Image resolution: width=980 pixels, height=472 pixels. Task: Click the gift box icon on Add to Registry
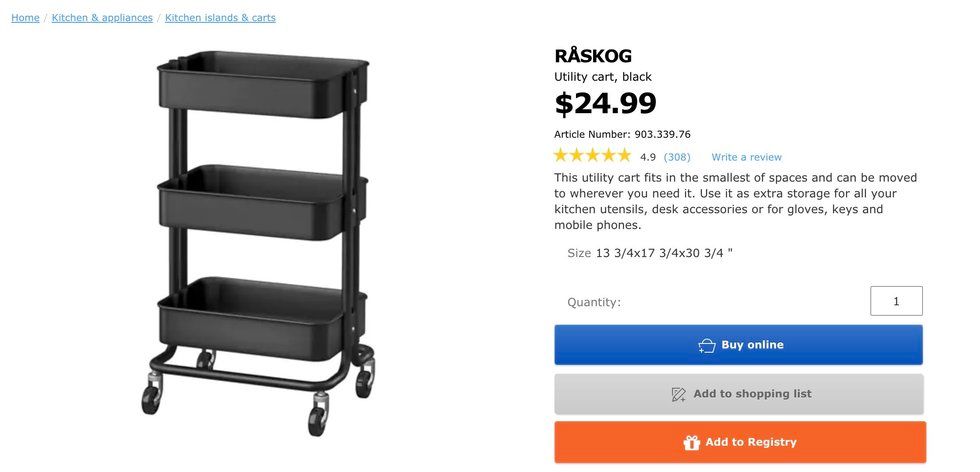pos(691,443)
